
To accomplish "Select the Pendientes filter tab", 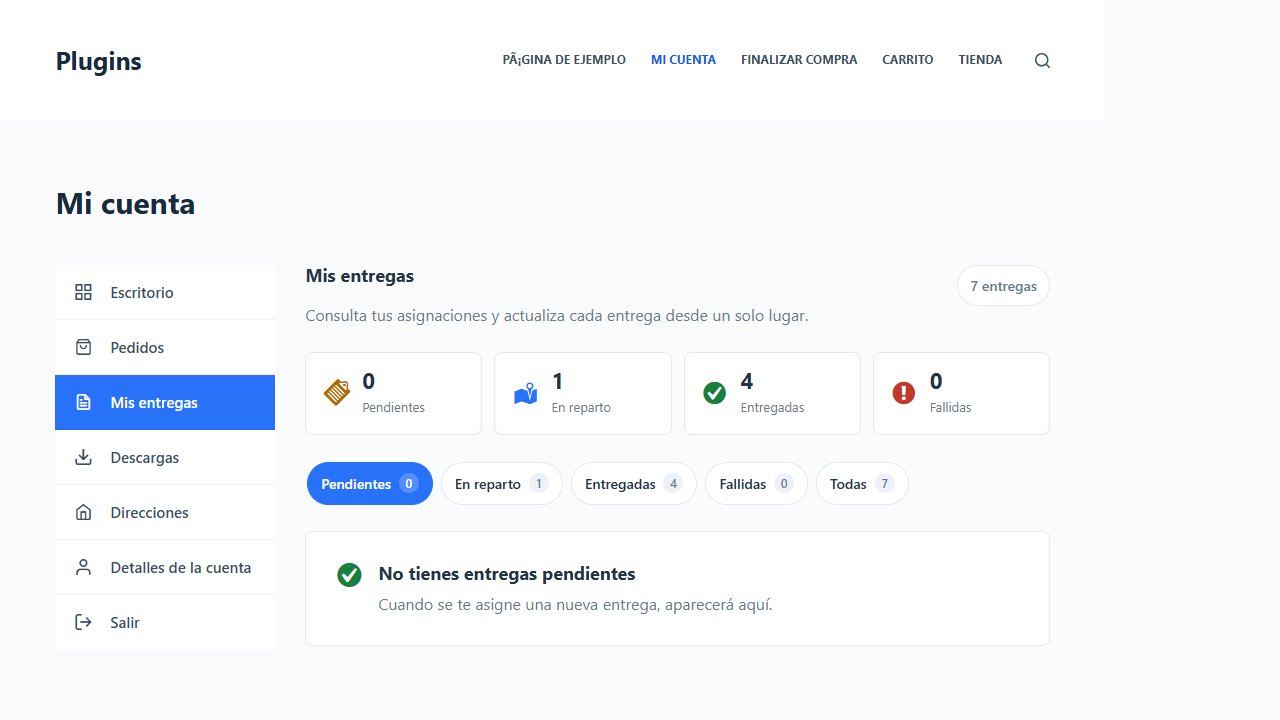I will (x=370, y=484).
